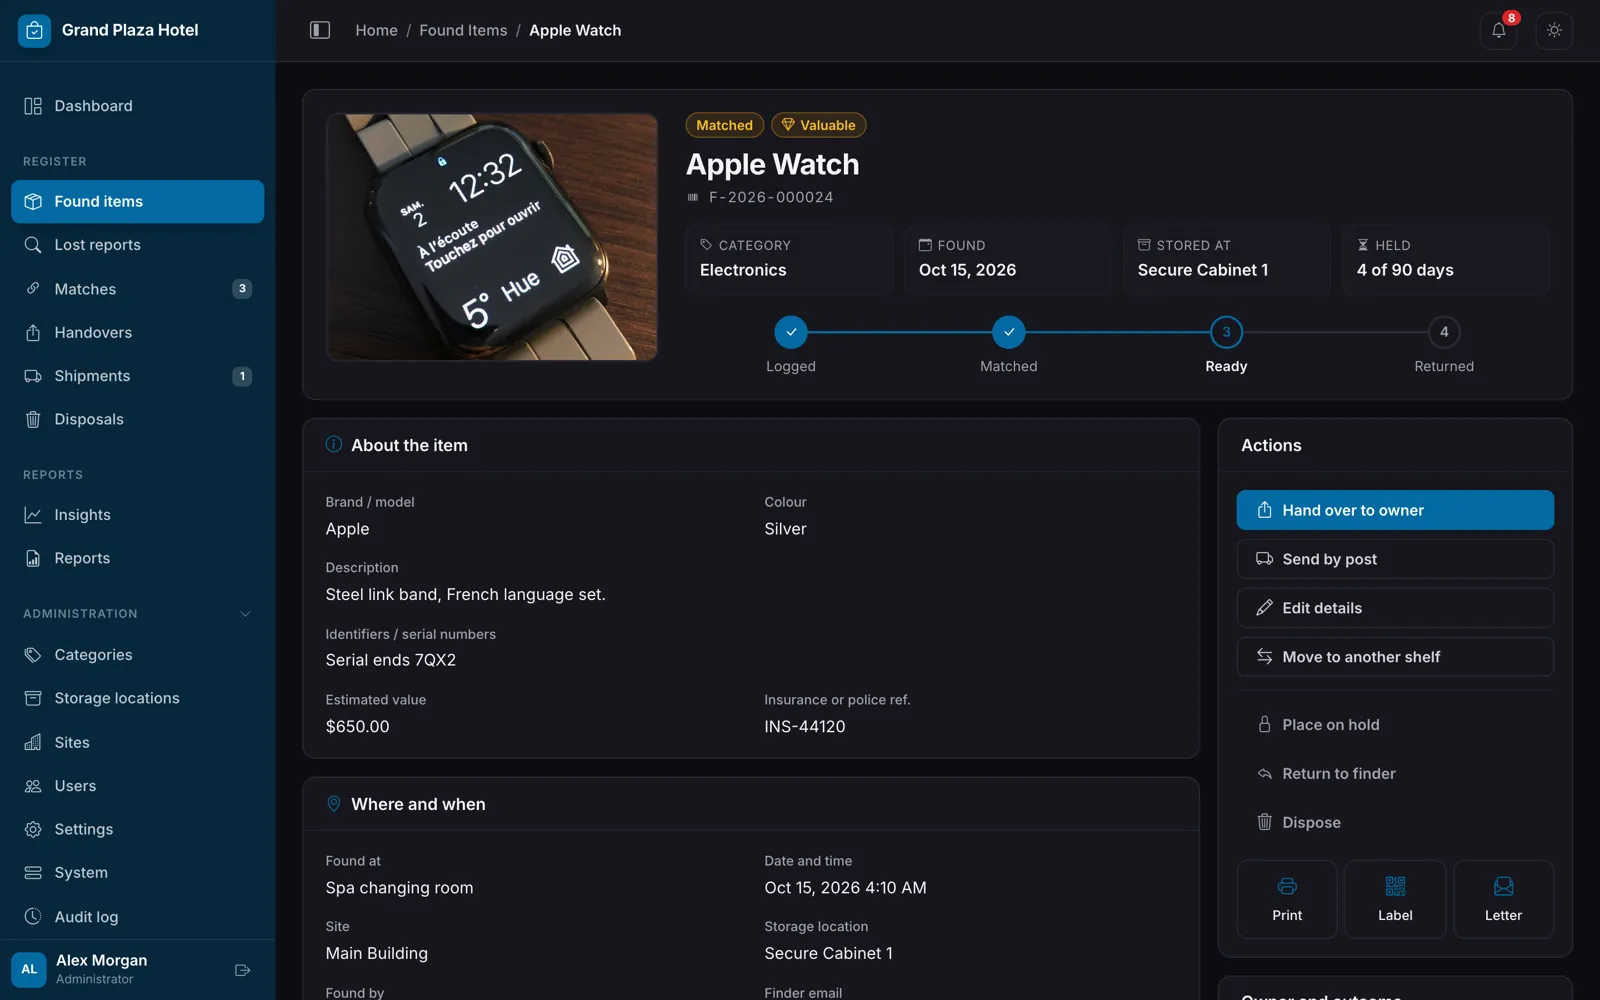Click the Print button
The width and height of the screenshot is (1600, 1000).
1287,899
